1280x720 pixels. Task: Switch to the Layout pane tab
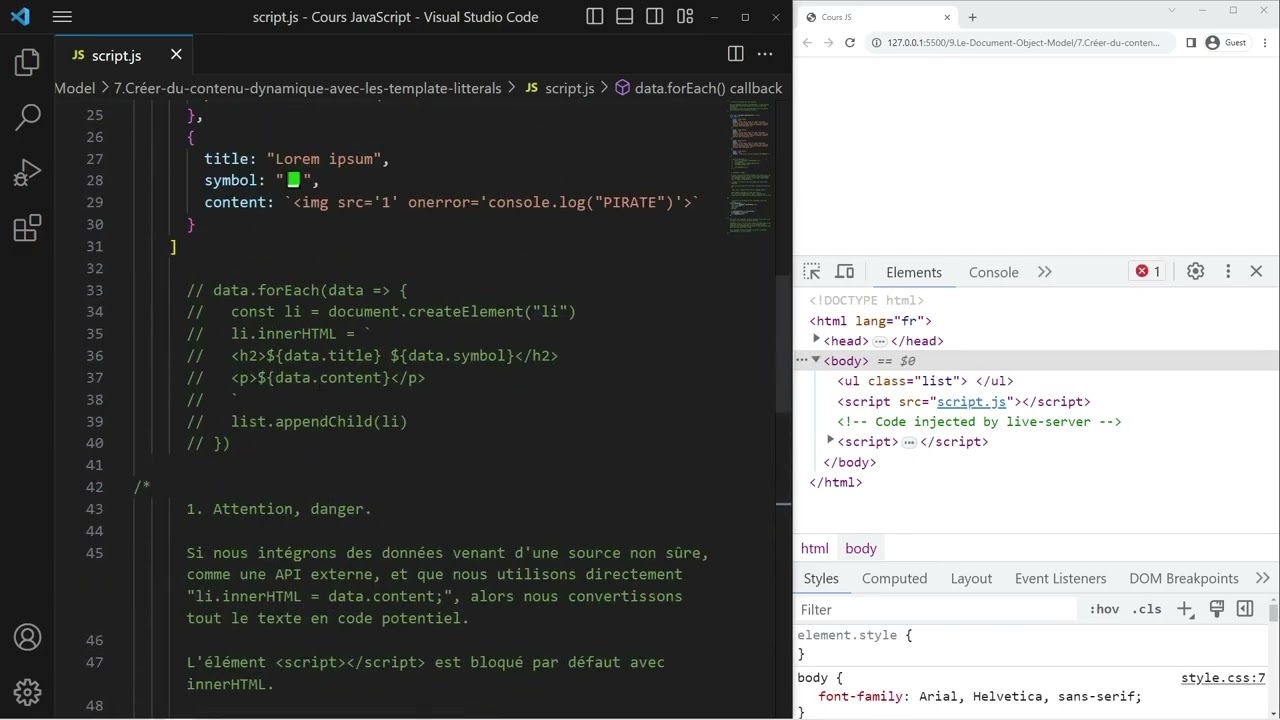(x=971, y=578)
